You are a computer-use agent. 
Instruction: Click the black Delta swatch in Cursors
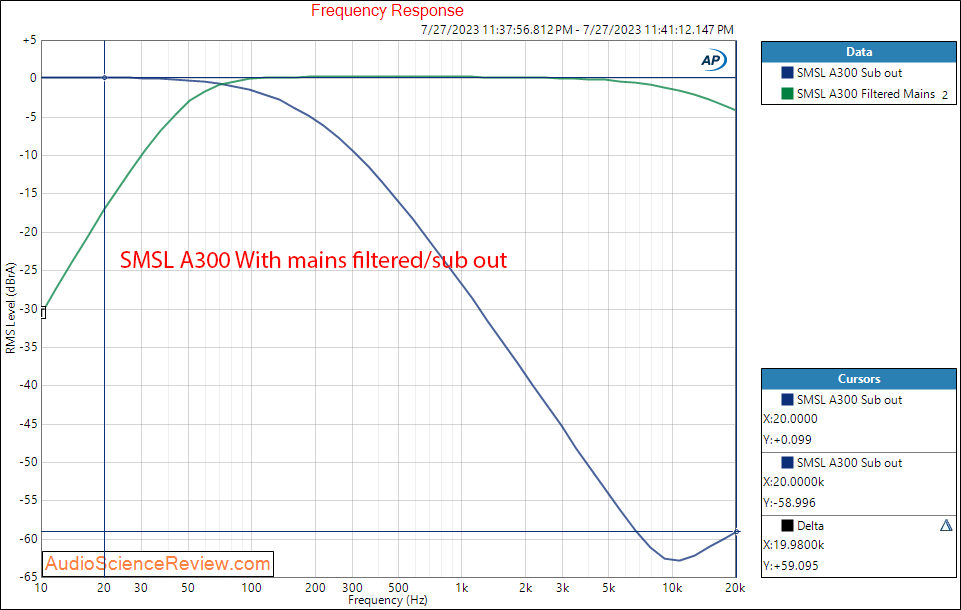coord(788,525)
